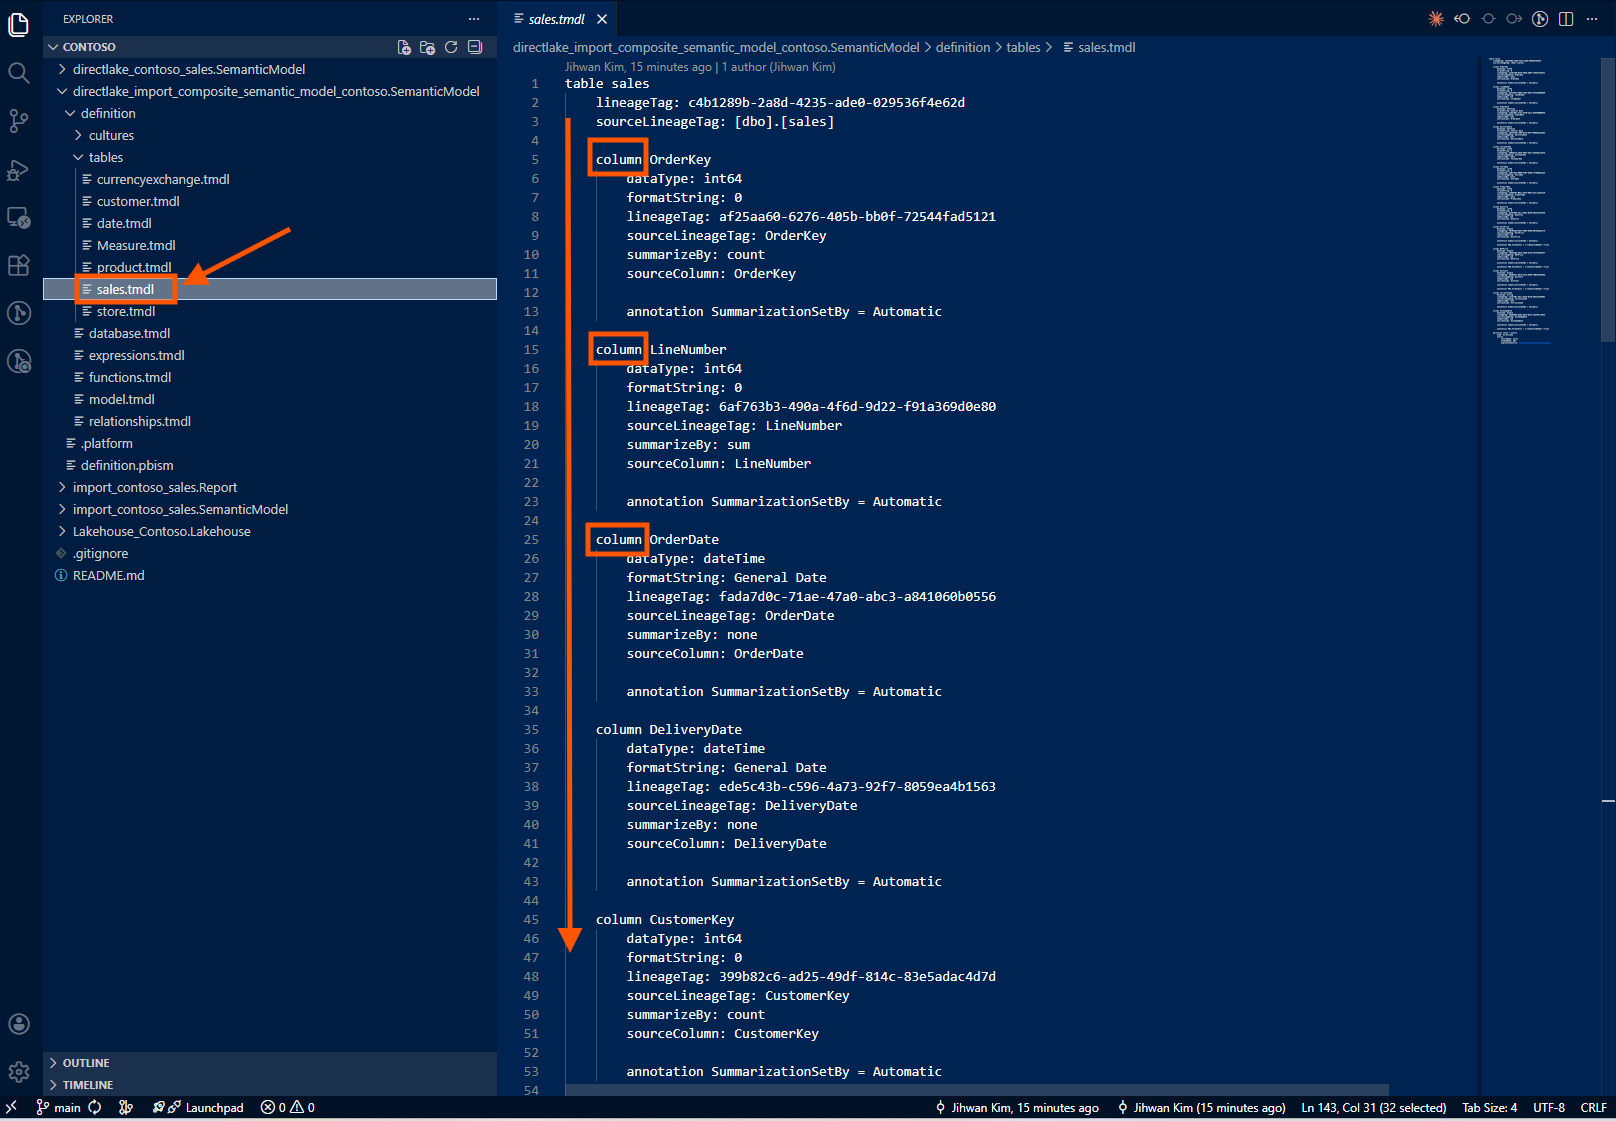Open changes with previous revision

click(x=1462, y=19)
